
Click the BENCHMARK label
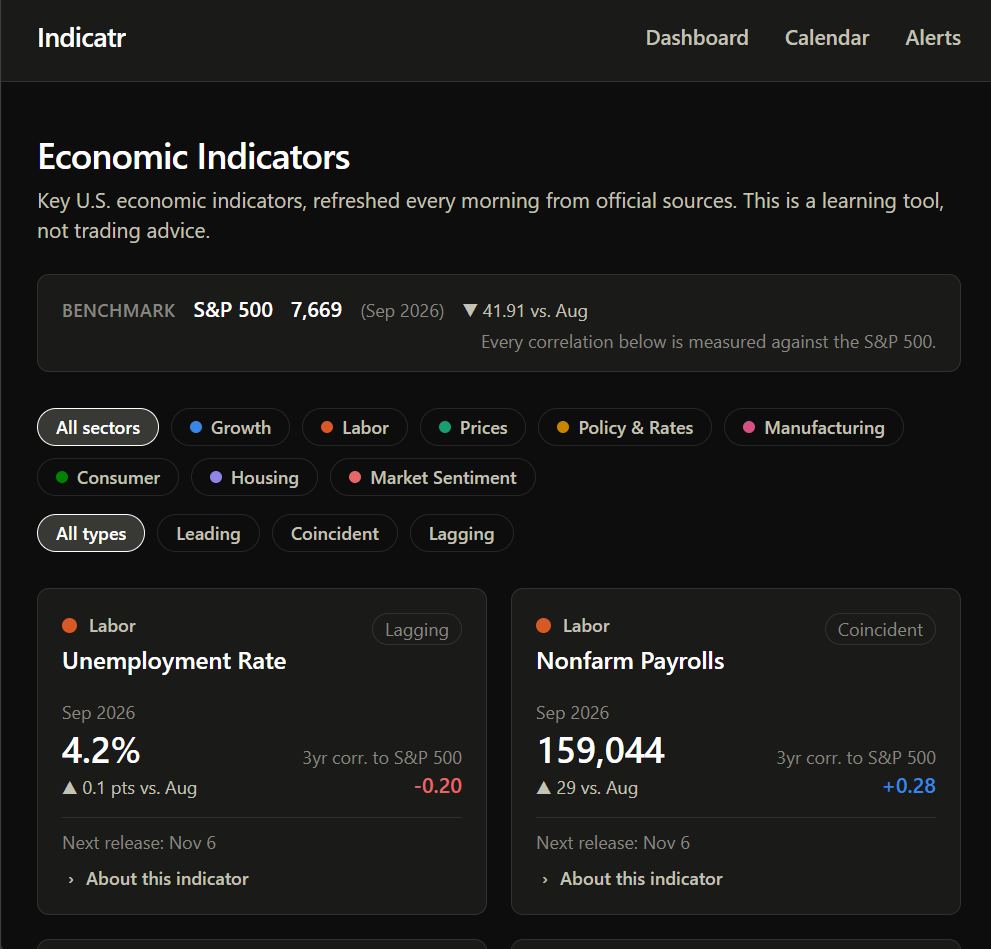click(x=119, y=311)
